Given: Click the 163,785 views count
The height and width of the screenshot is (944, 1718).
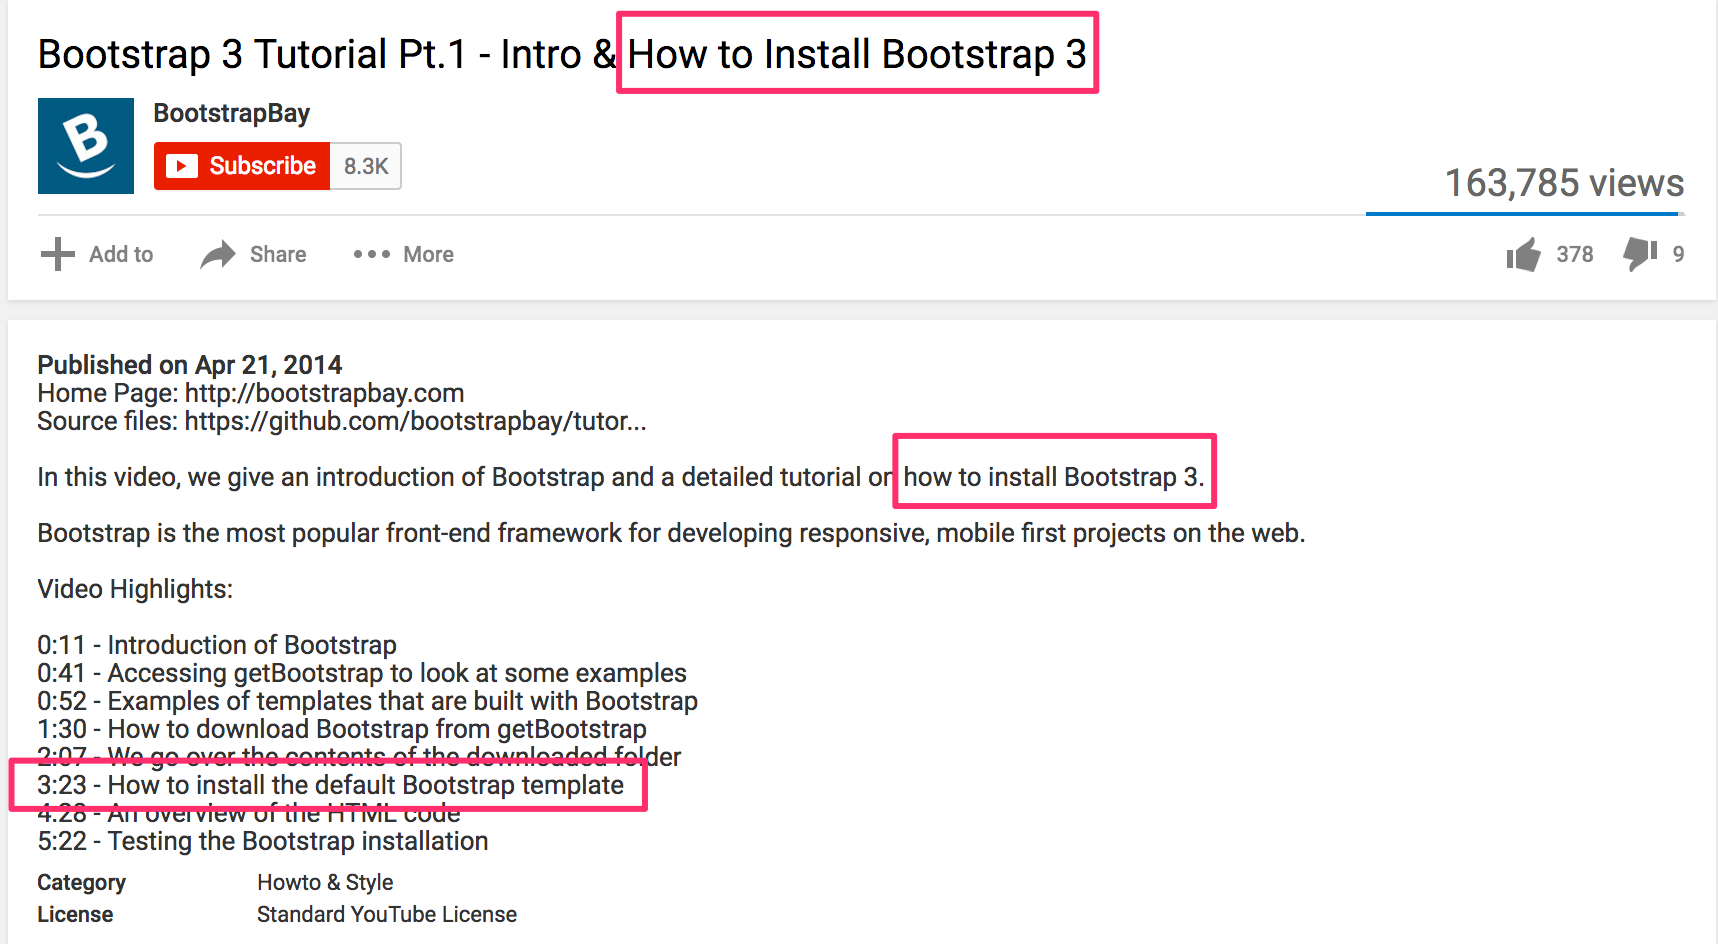Looking at the screenshot, I should (x=1564, y=183).
